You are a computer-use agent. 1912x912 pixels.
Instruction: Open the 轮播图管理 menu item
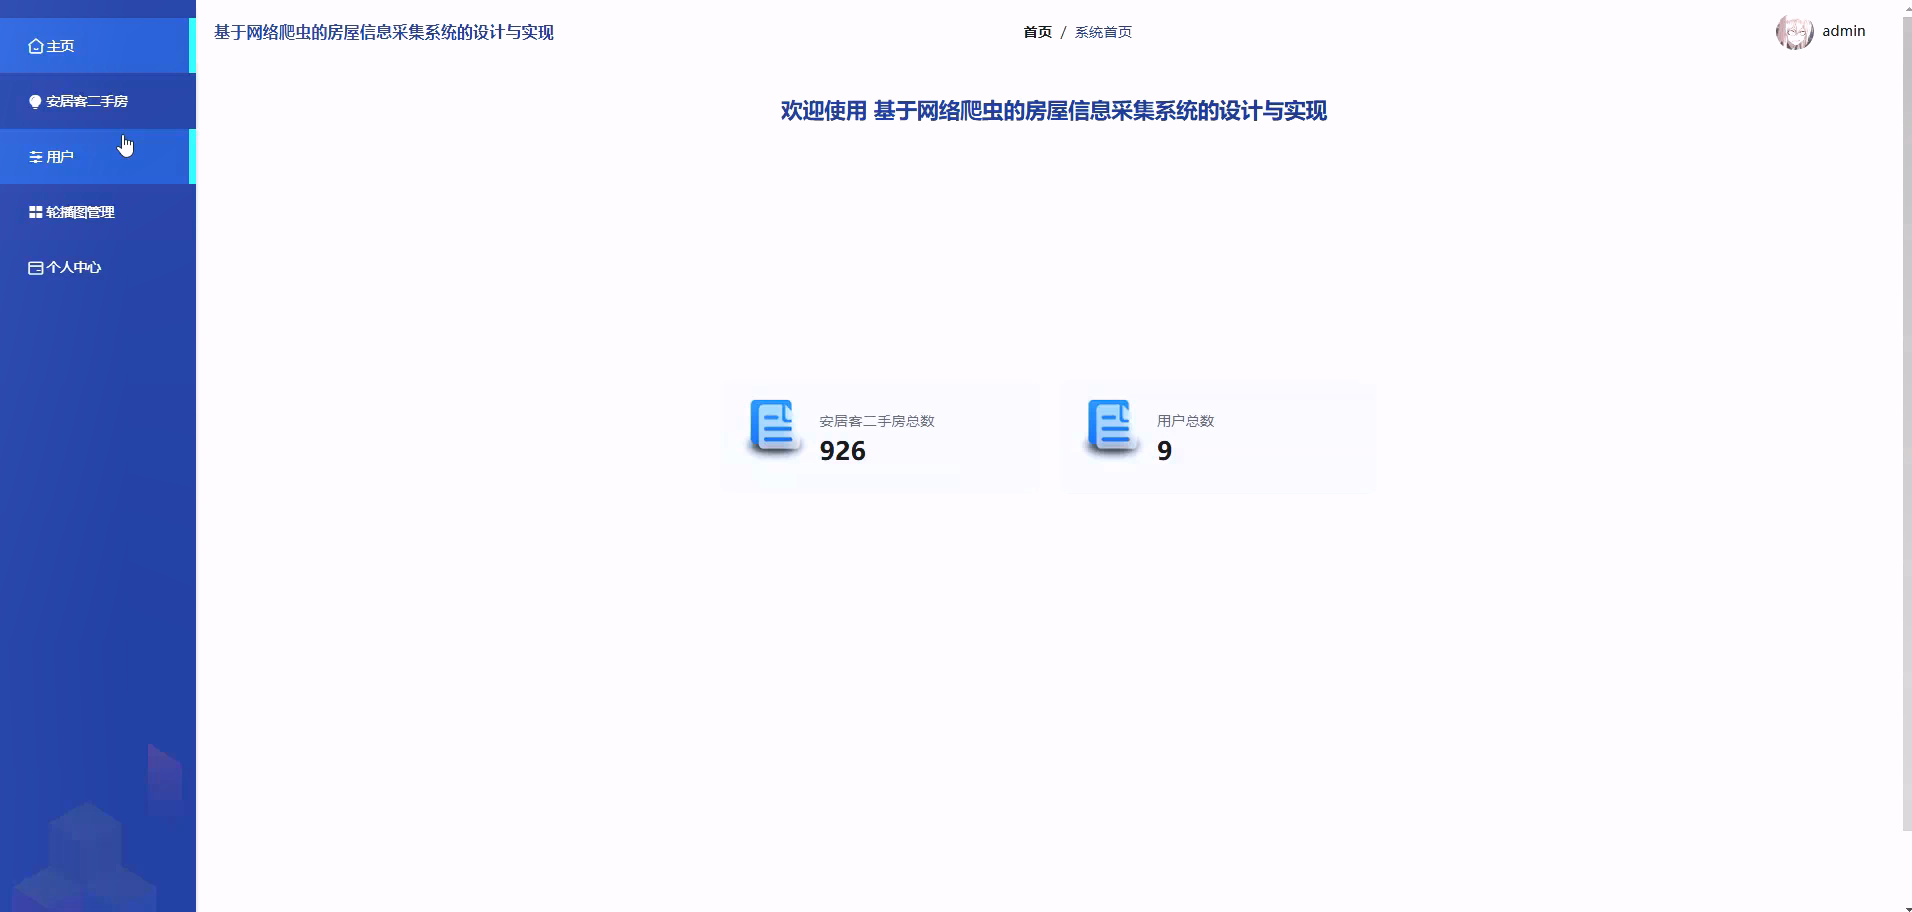coord(80,212)
